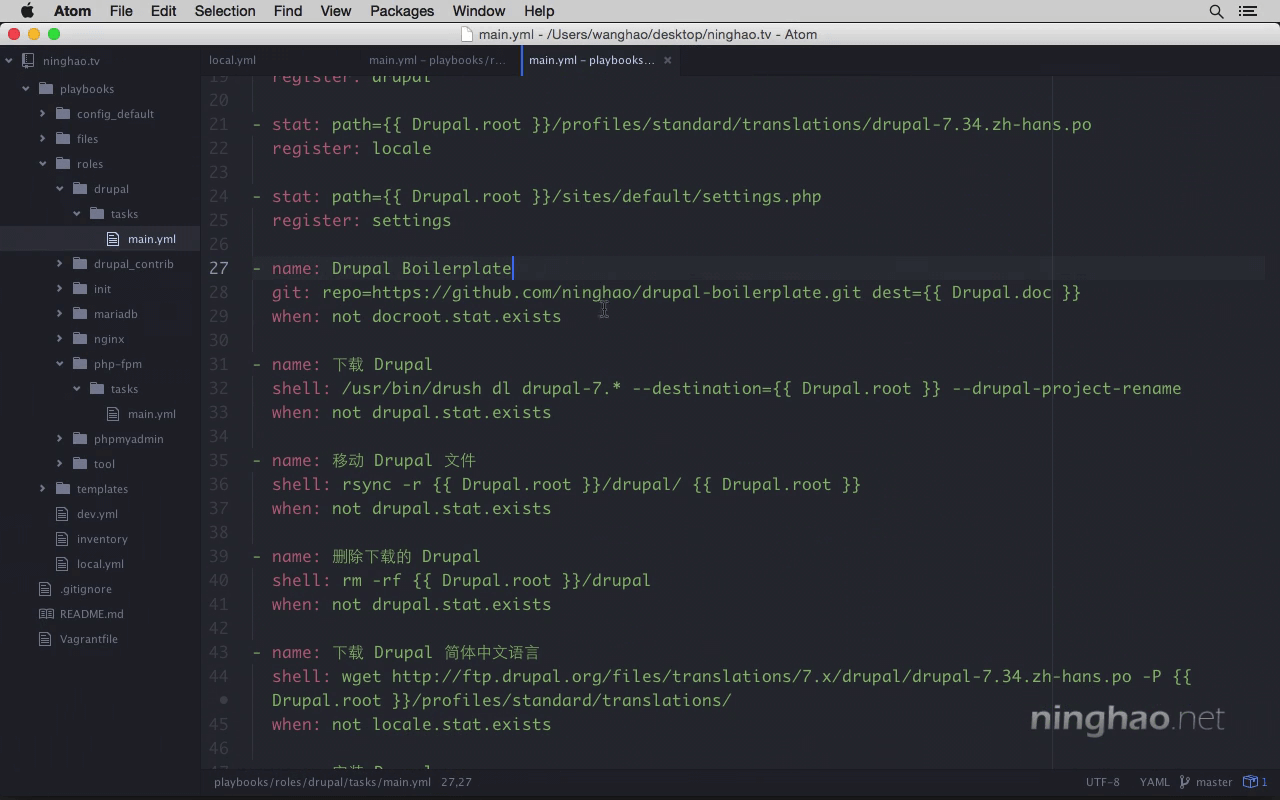Open the File menu
This screenshot has height=800, width=1280.
(121, 11)
